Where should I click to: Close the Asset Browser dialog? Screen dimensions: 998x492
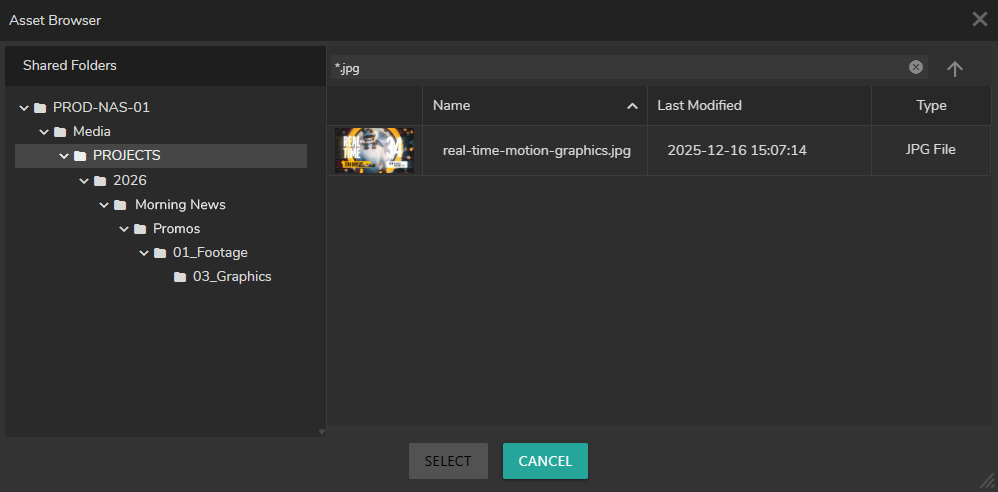[979, 19]
